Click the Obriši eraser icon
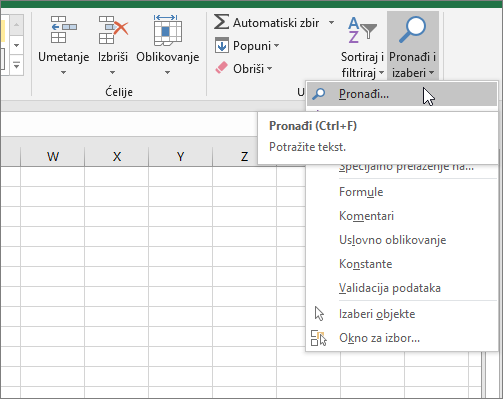503x399 pixels. point(221,68)
